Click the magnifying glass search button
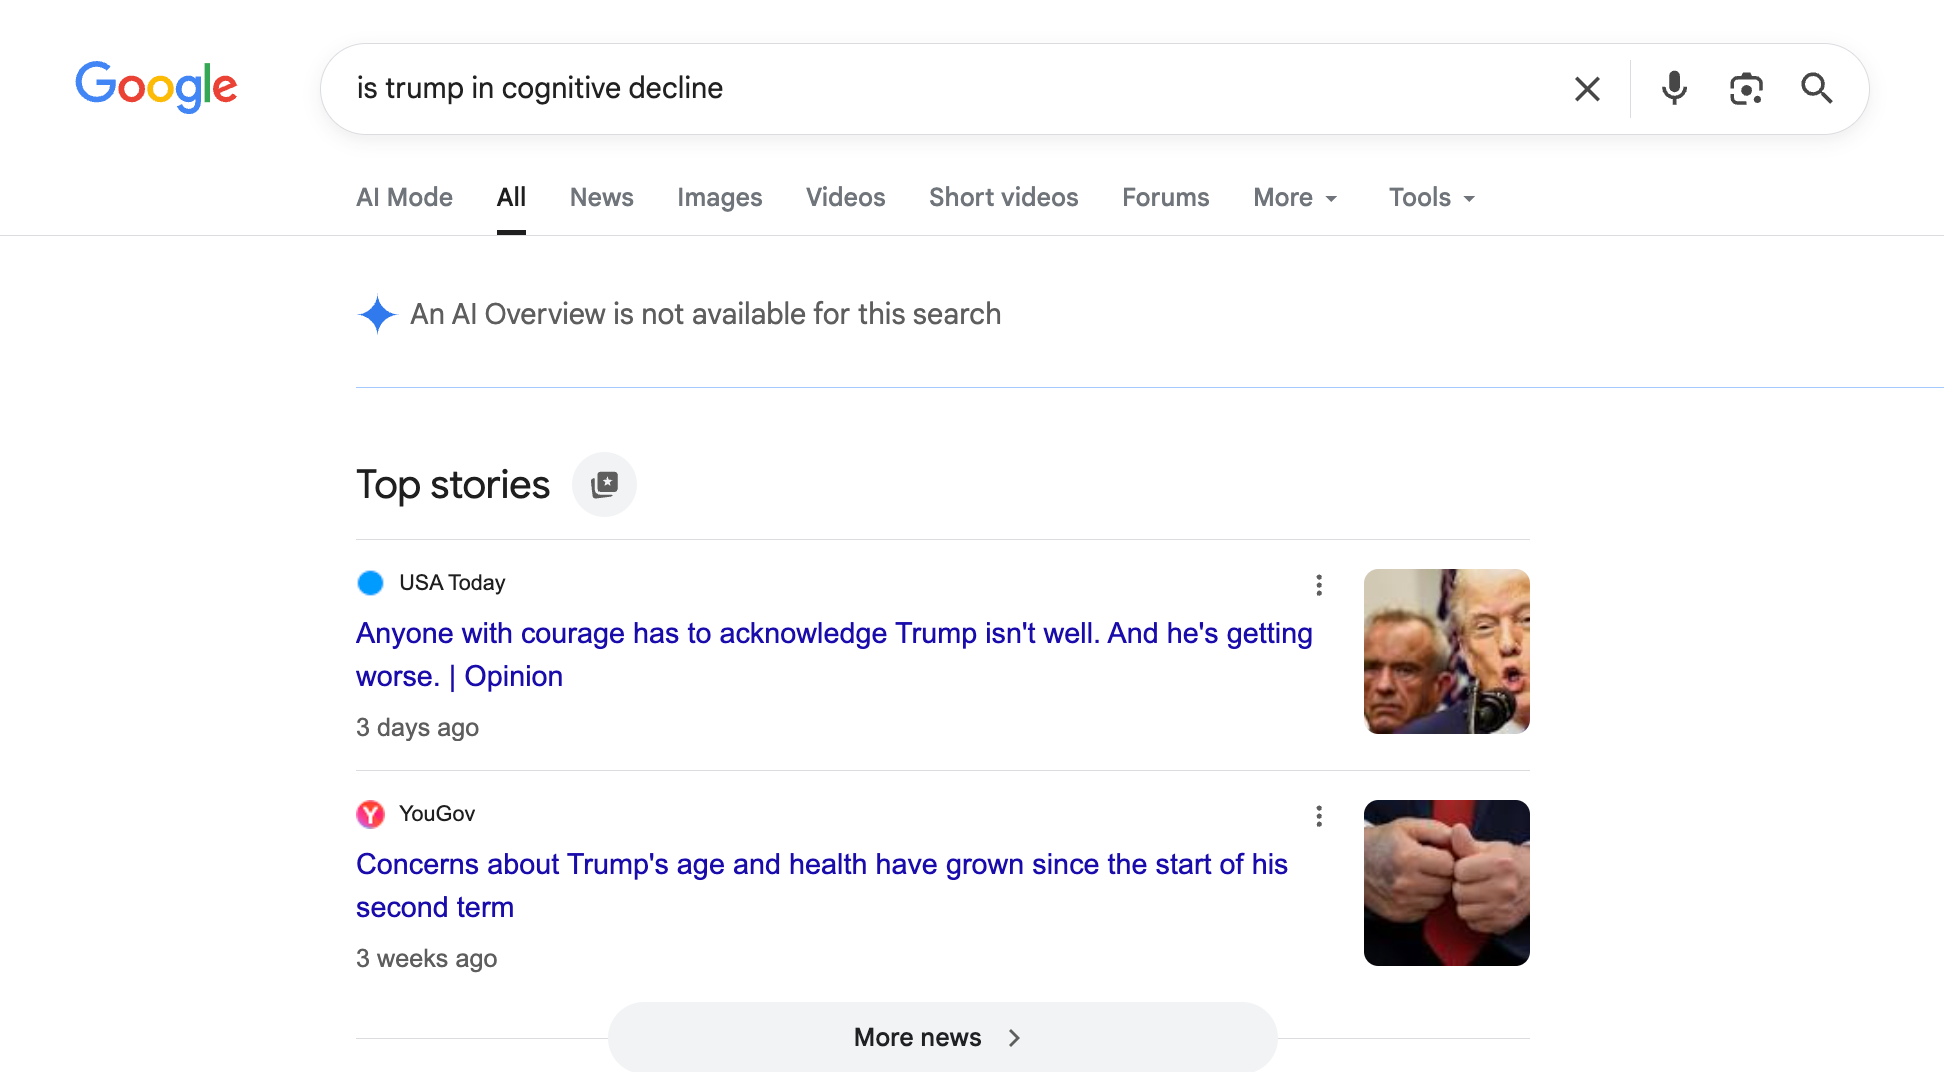 click(x=1816, y=89)
